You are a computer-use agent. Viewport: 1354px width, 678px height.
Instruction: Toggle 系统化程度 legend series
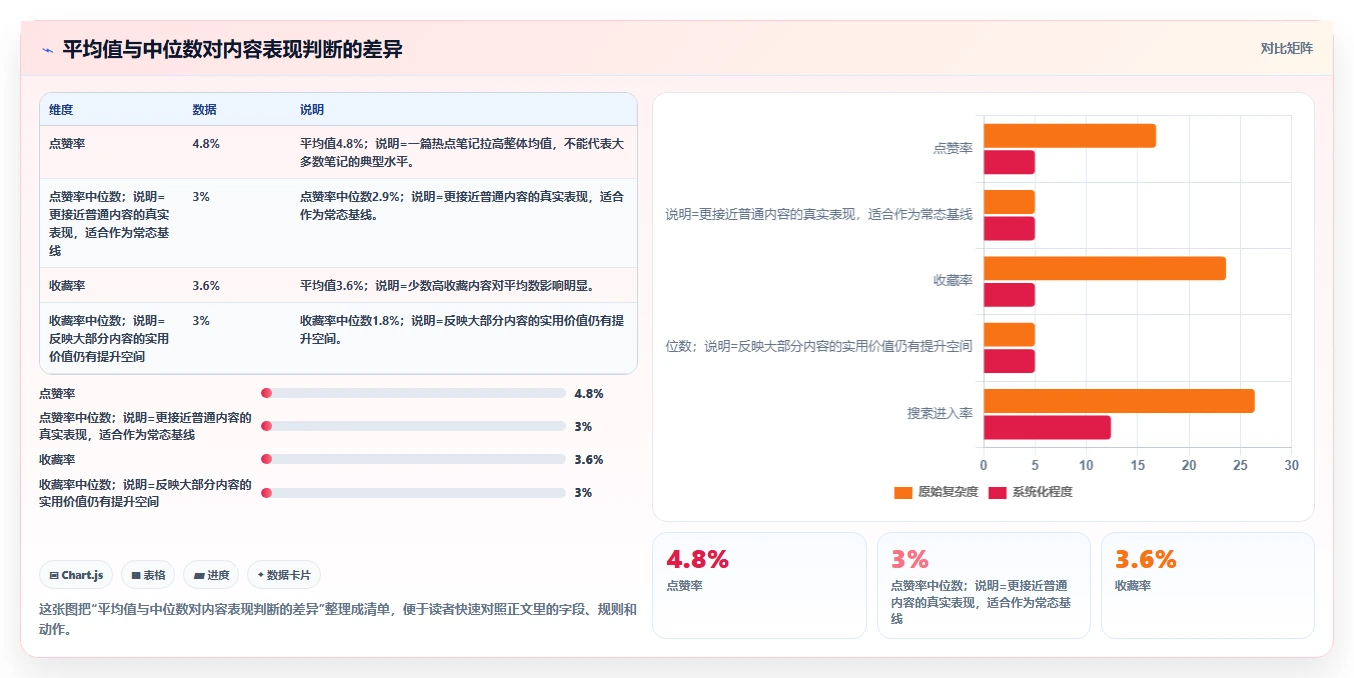point(1030,492)
